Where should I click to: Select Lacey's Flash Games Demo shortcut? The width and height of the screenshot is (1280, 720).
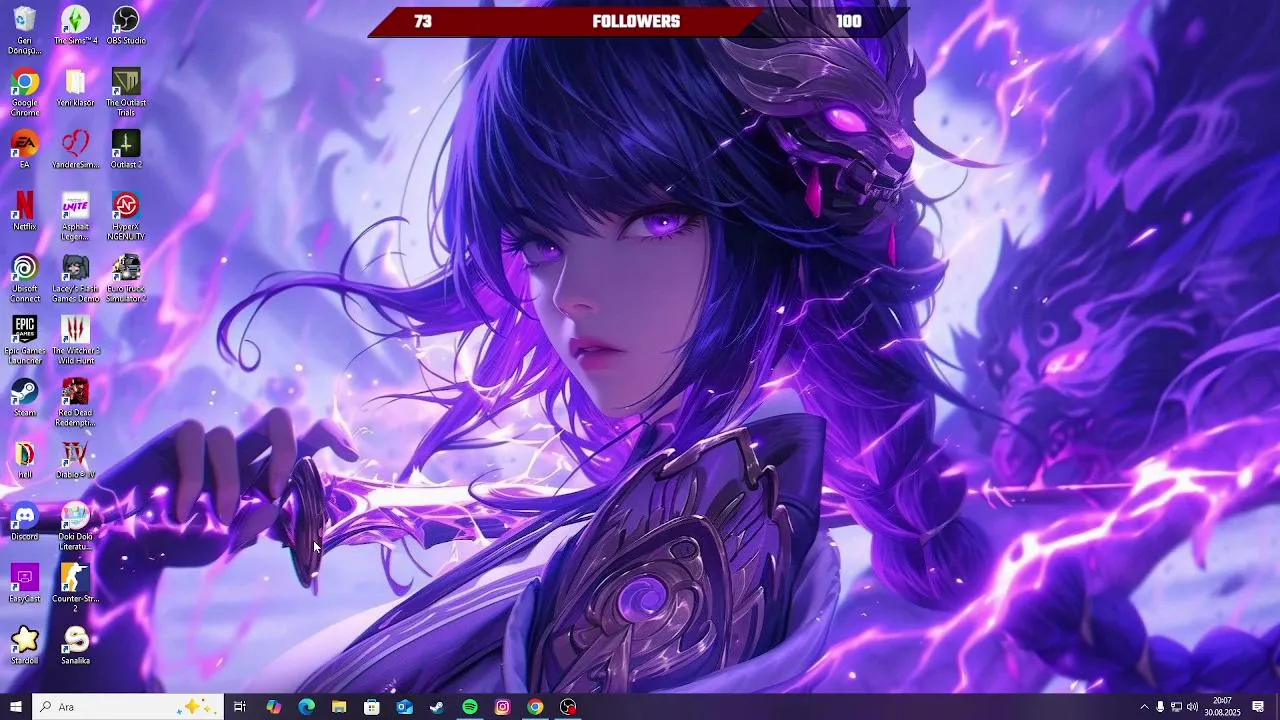coord(75,278)
